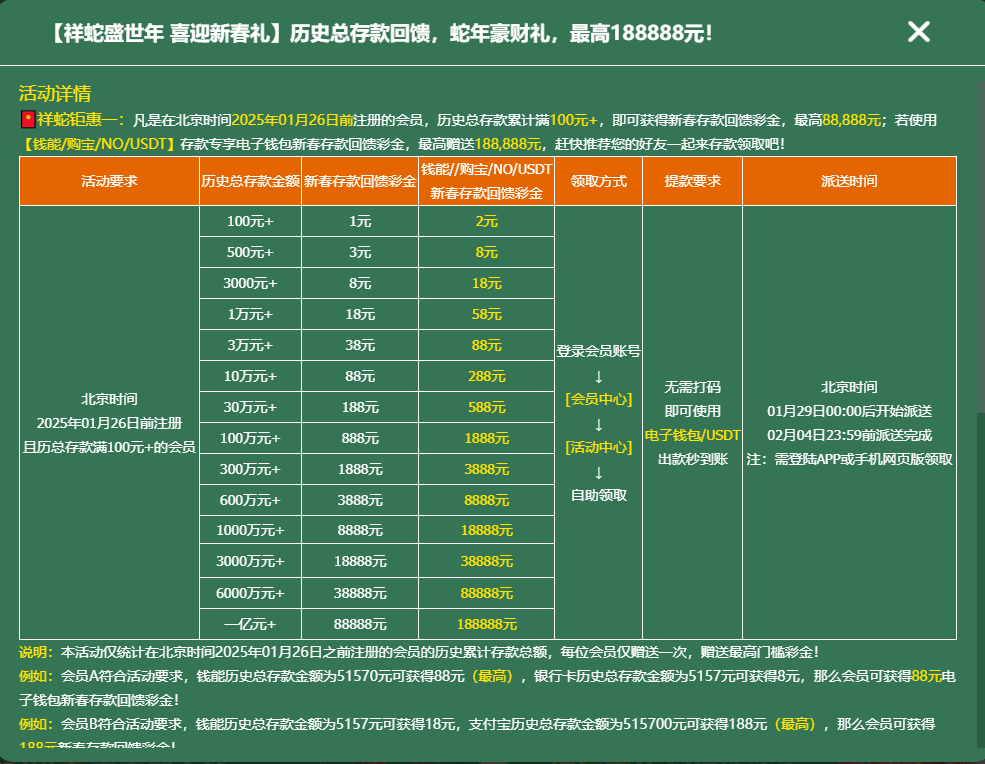Select the 历史总存款金额 column header
Screen dimensions: 985x764
tap(250, 181)
